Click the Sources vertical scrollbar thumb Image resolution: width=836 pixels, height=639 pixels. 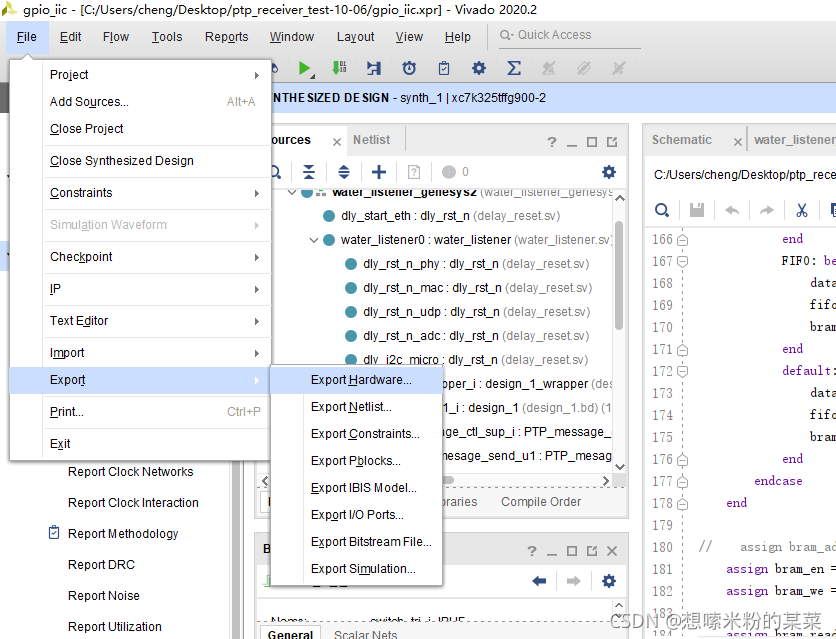tap(619, 275)
